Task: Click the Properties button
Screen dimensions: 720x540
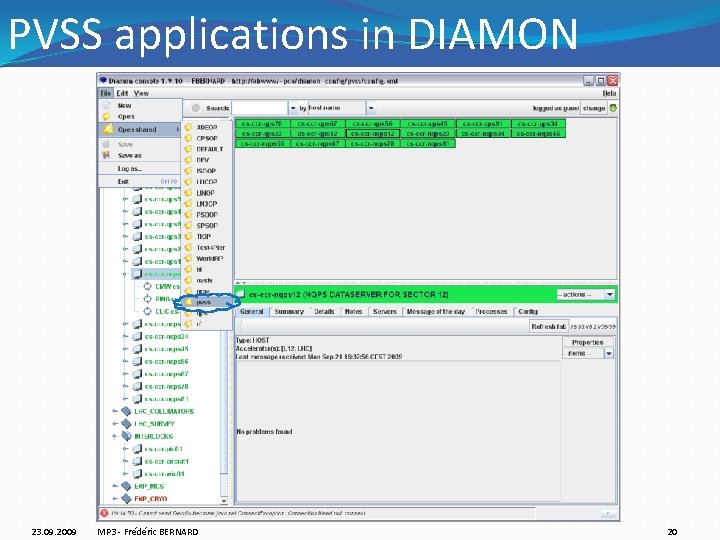Action: pos(588,342)
